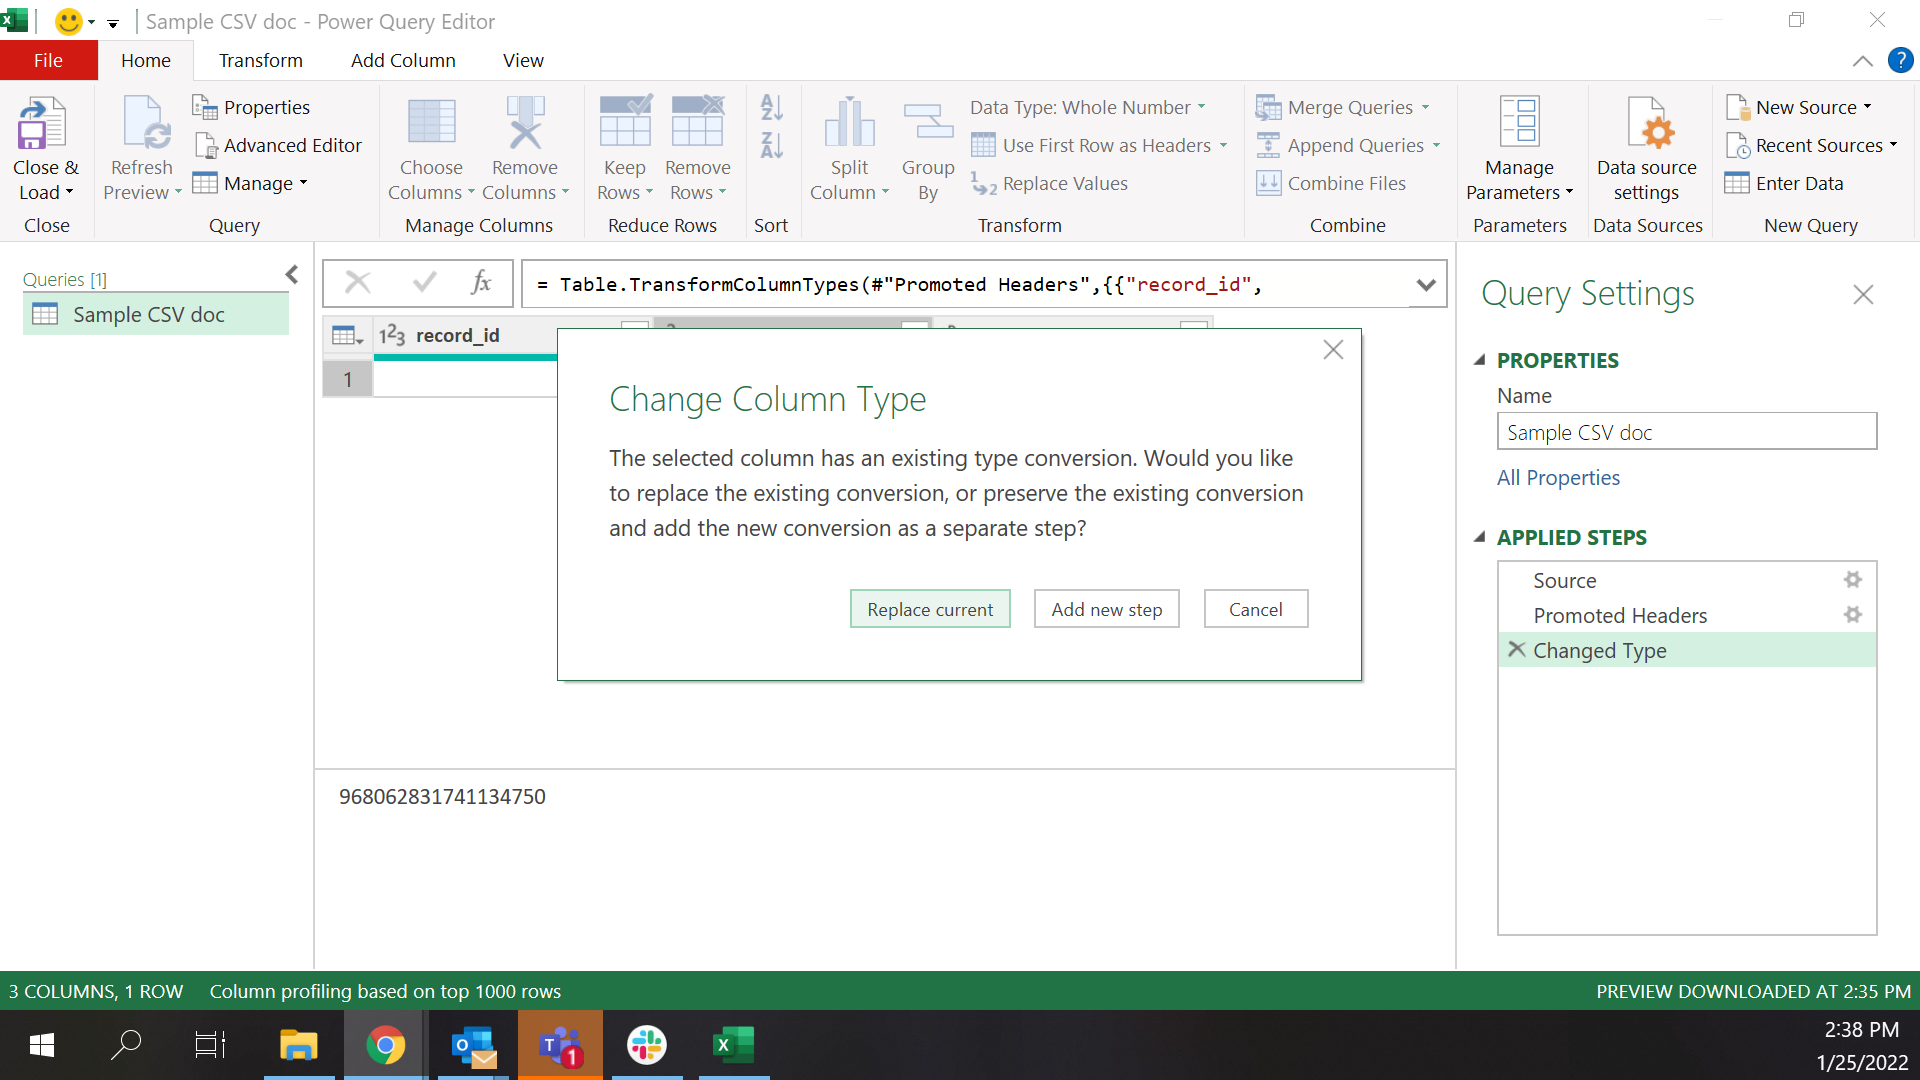Click the Sort Ascending icon
Viewport: 1920px width, 1080px height.
771,107
